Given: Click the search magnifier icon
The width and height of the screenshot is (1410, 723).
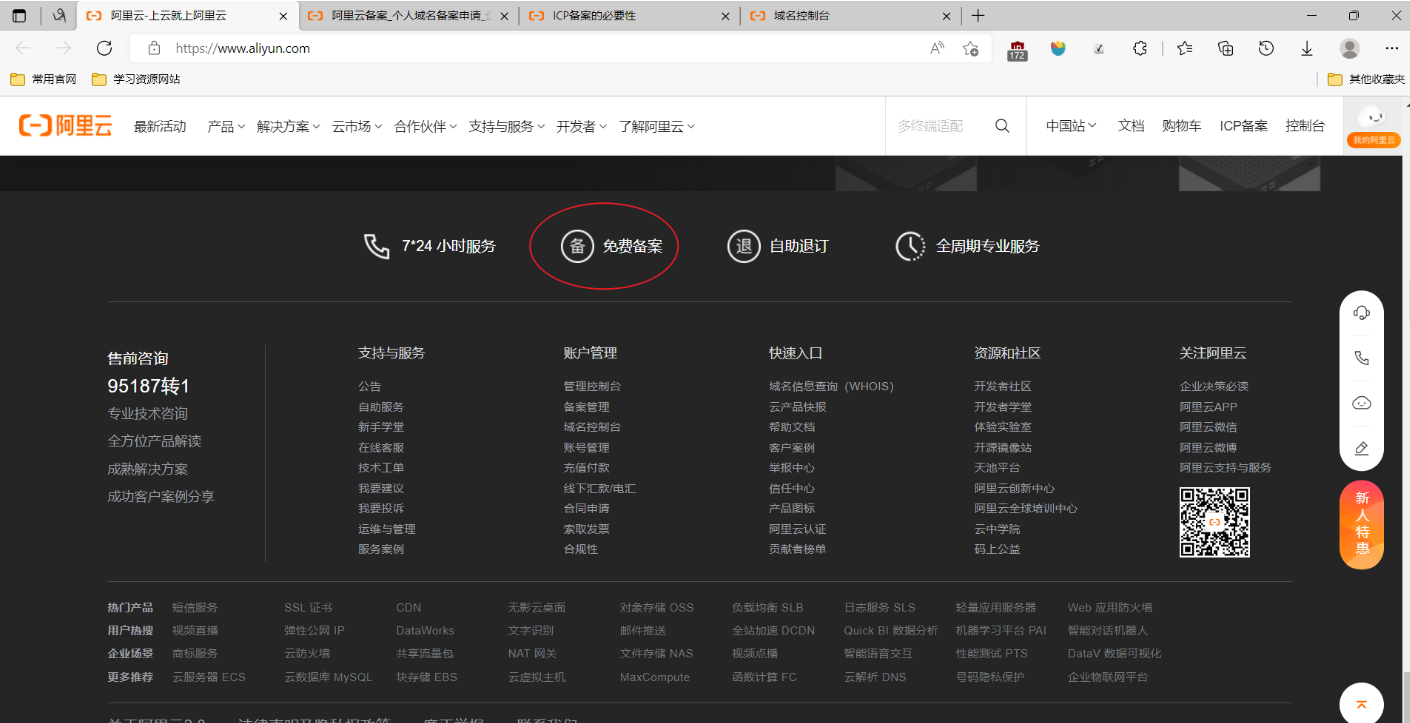Looking at the screenshot, I should tap(1002, 126).
